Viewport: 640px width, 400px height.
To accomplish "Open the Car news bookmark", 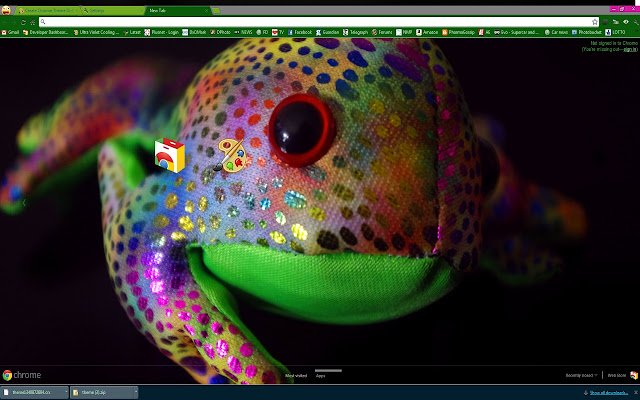I will [x=556, y=32].
